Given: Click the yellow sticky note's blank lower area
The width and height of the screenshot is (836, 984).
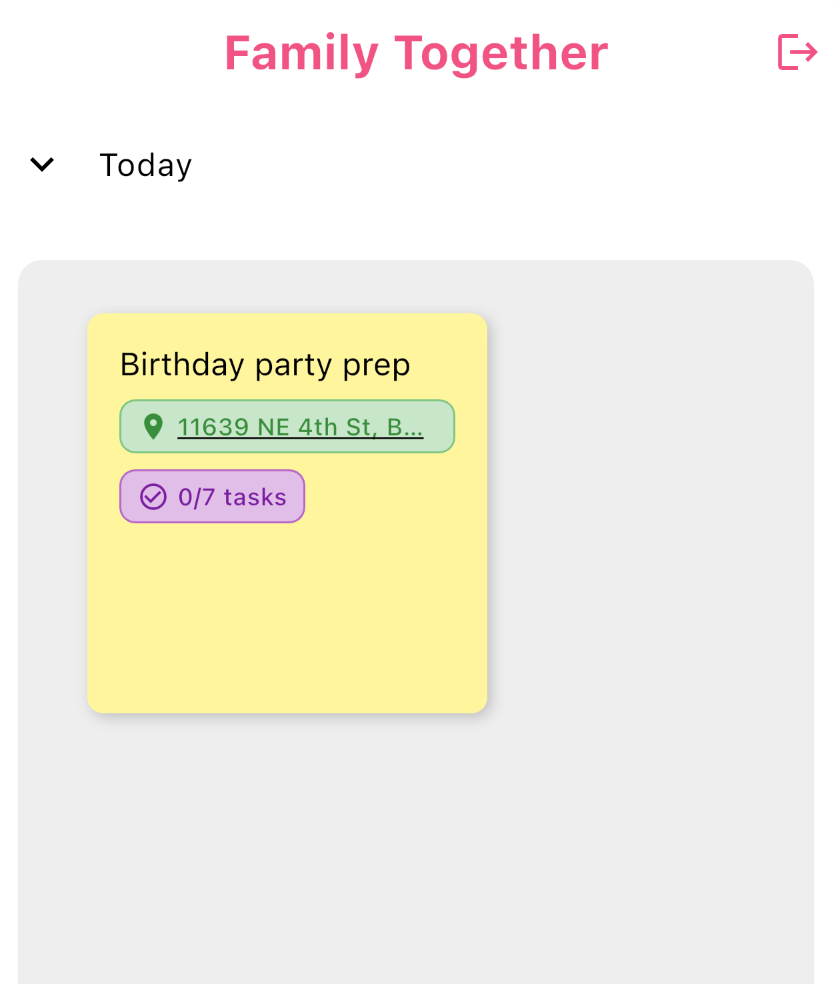Looking at the screenshot, I should (x=287, y=620).
